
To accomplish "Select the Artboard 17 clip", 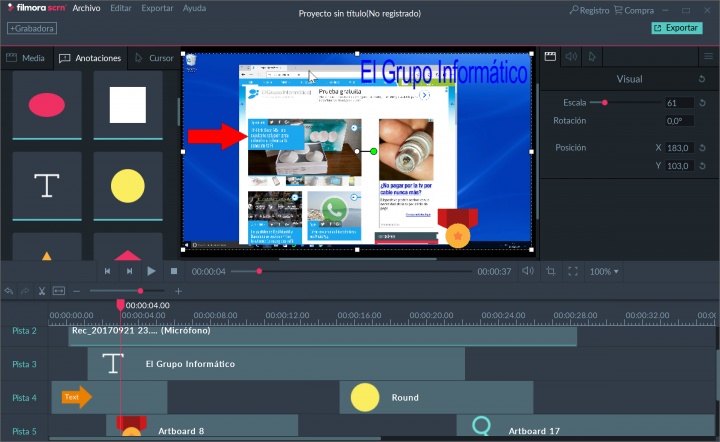I will point(586,425).
